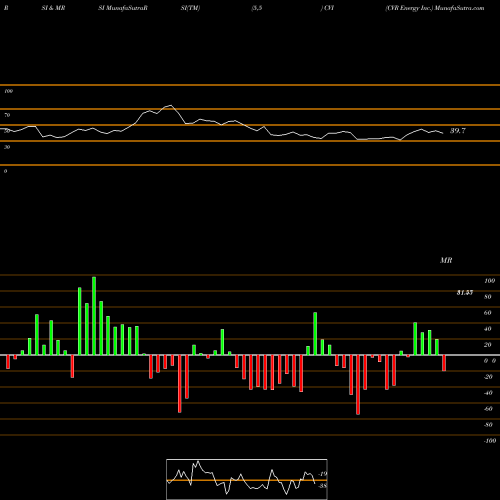Screen dimensions: 500x500
Task: Click the SI & MR header text
Action: tap(53, 8)
